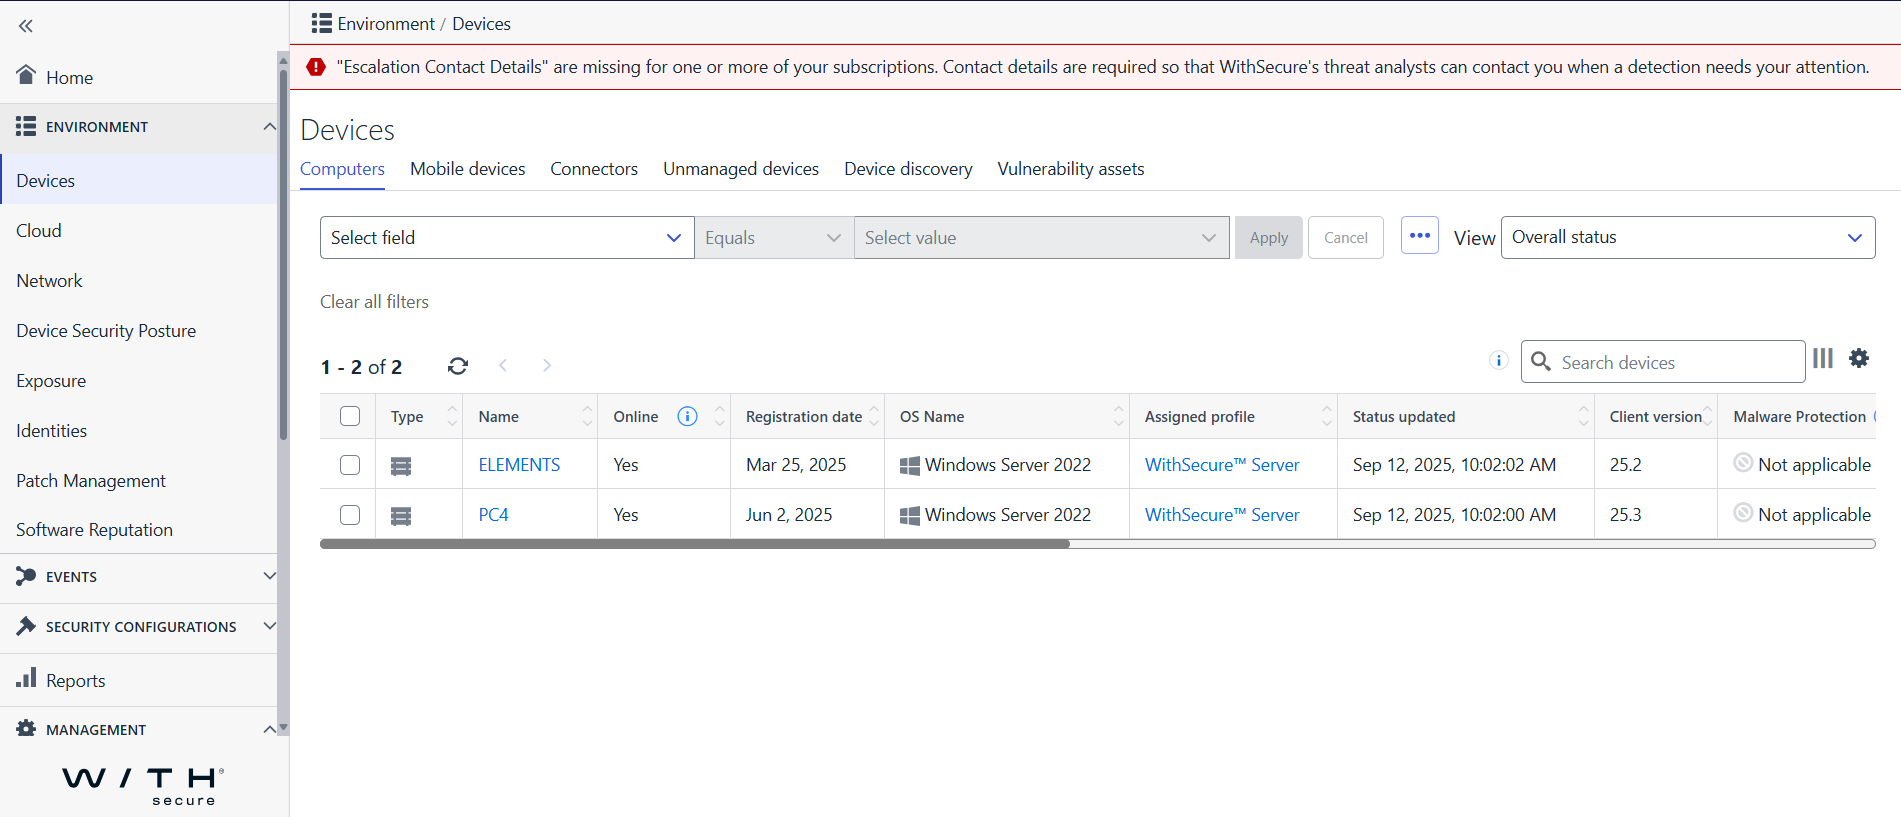Click the Reports bar chart icon
1901x817 pixels.
[26, 678]
